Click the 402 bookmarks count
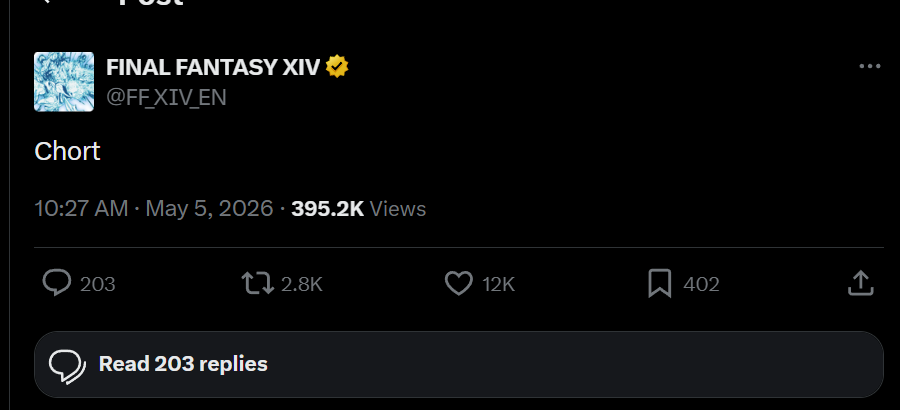900x410 pixels. tap(701, 284)
